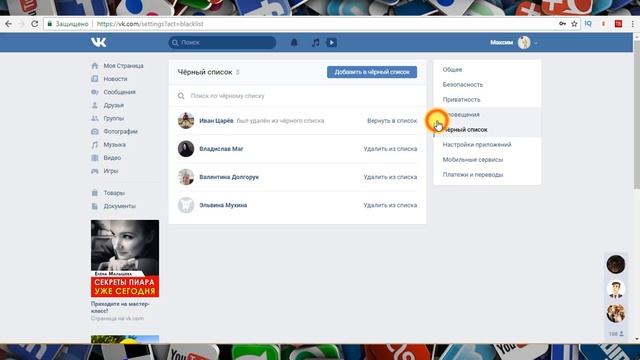Open the music note icon in header
The width and height of the screenshot is (640, 360).
pos(316,42)
